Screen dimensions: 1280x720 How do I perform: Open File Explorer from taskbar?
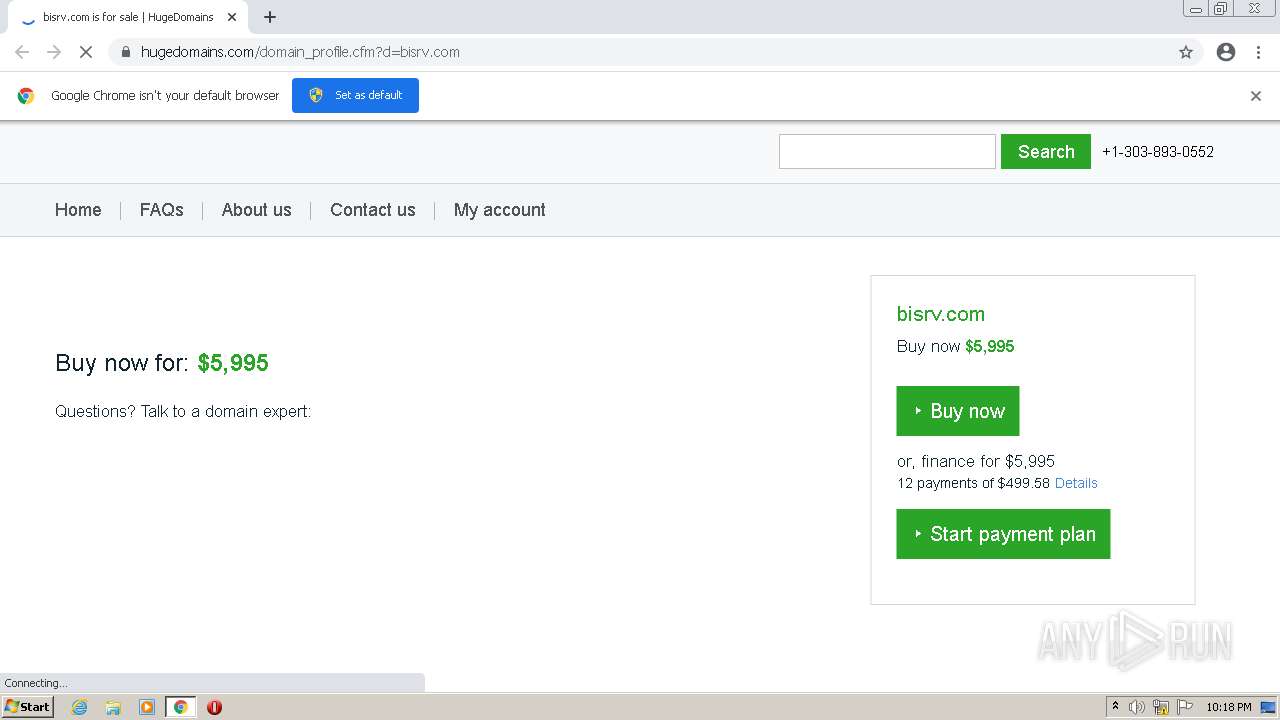[x=113, y=707]
